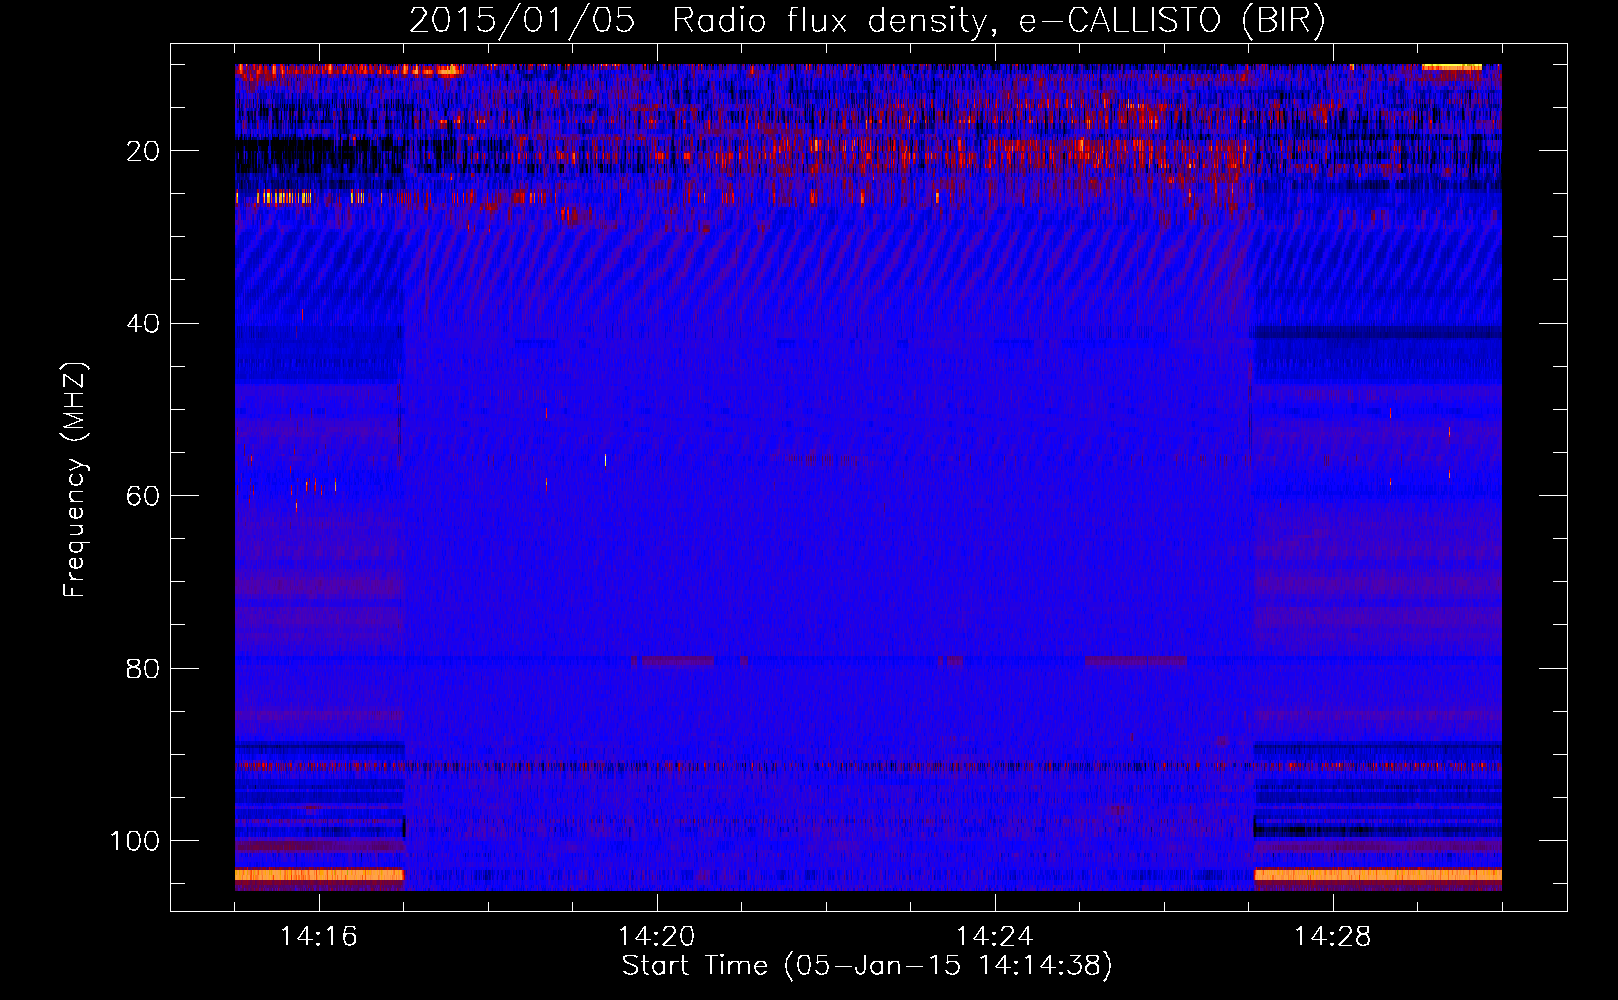Click the 100 frequency tick label
This screenshot has width=1618, height=1000.
[135, 841]
